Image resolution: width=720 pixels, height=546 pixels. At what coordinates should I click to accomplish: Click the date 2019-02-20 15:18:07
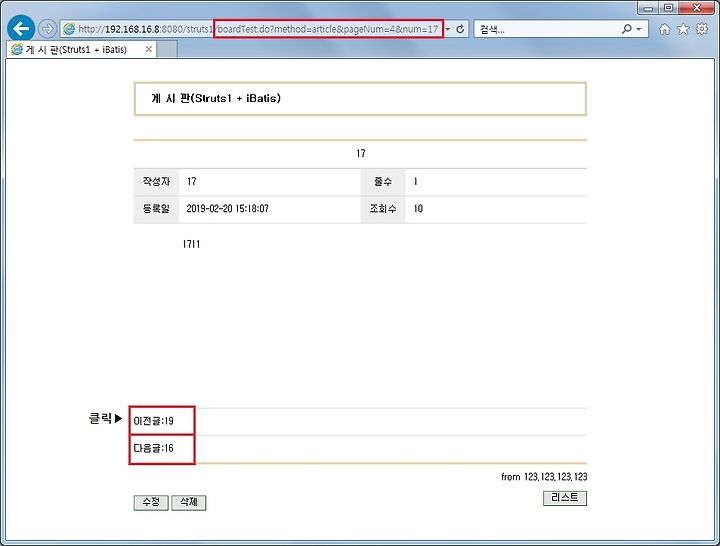(x=227, y=209)
